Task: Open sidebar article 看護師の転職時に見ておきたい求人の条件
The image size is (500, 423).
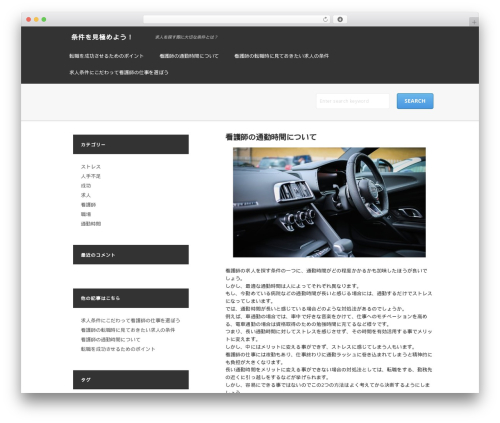Action: [128, 330]
